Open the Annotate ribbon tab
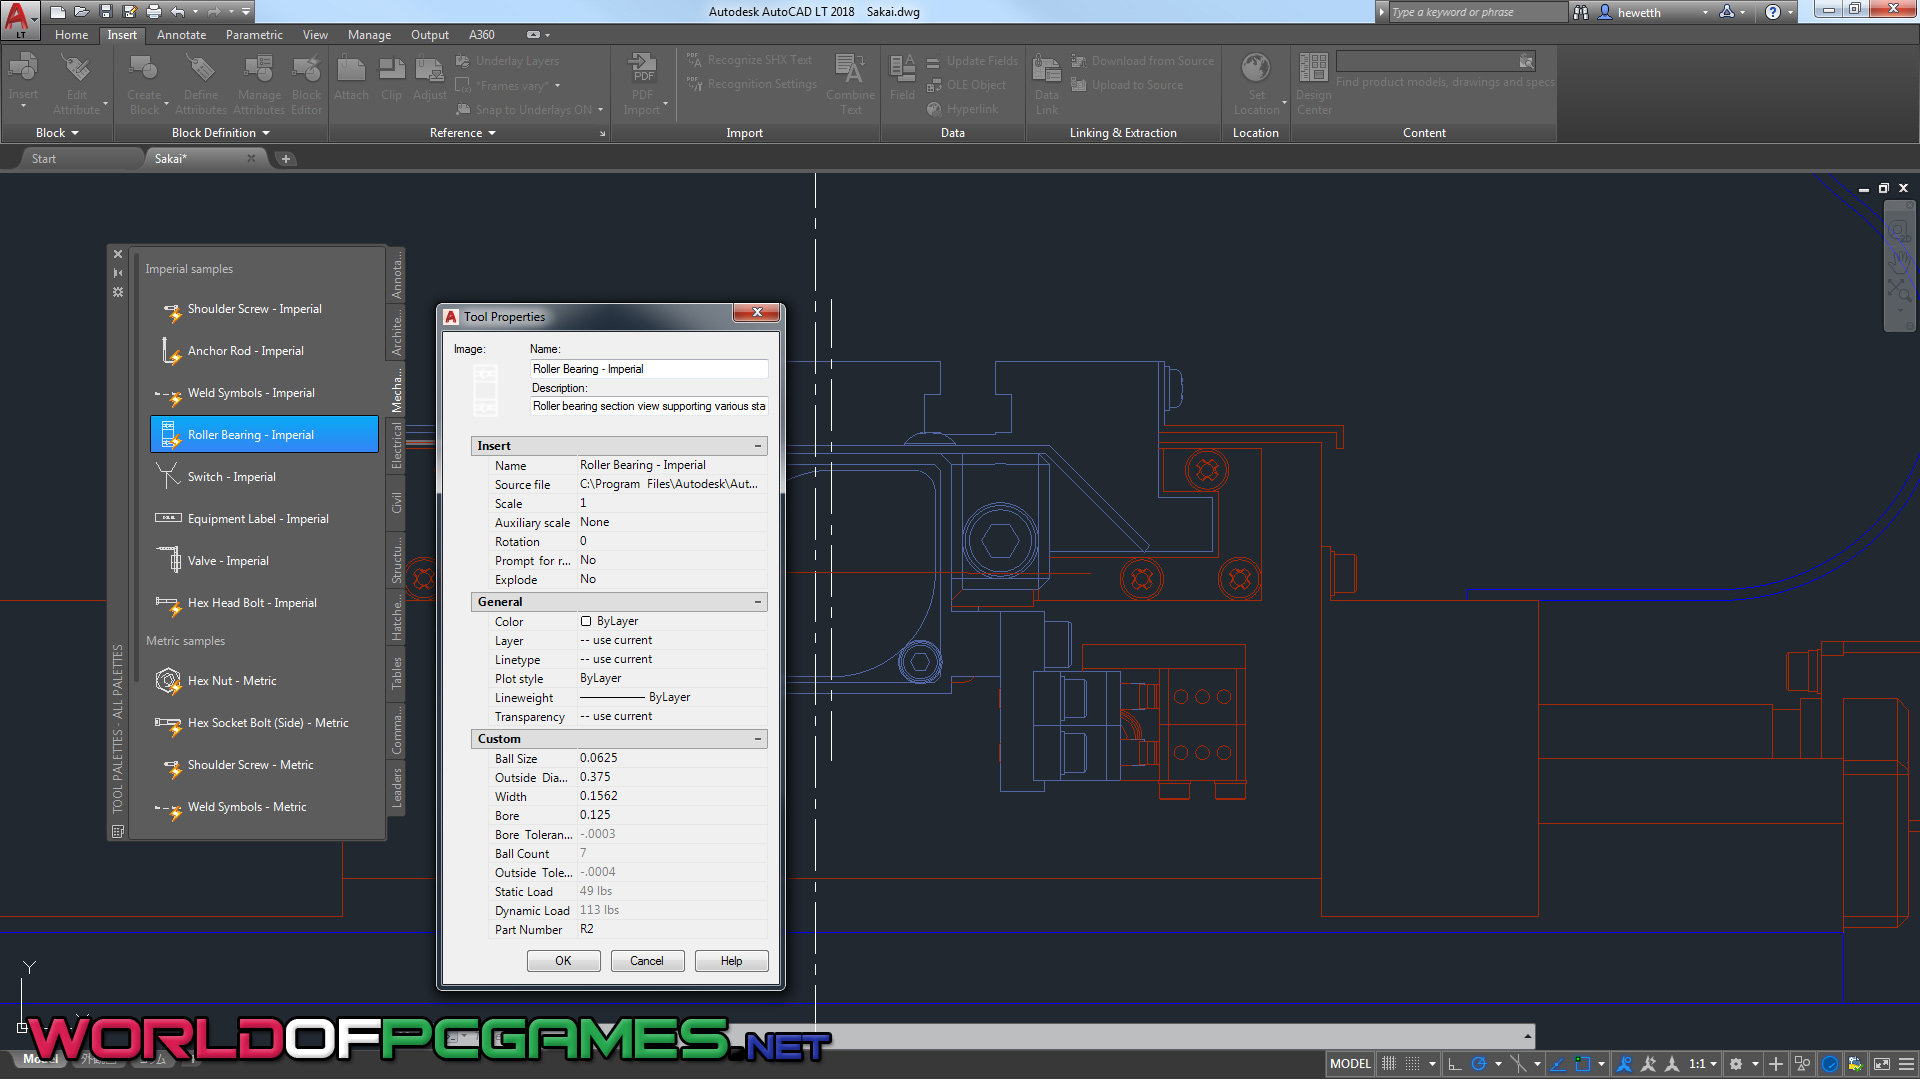The height and width of the screenshot is (1080, 1920). (x=181, y=35)
